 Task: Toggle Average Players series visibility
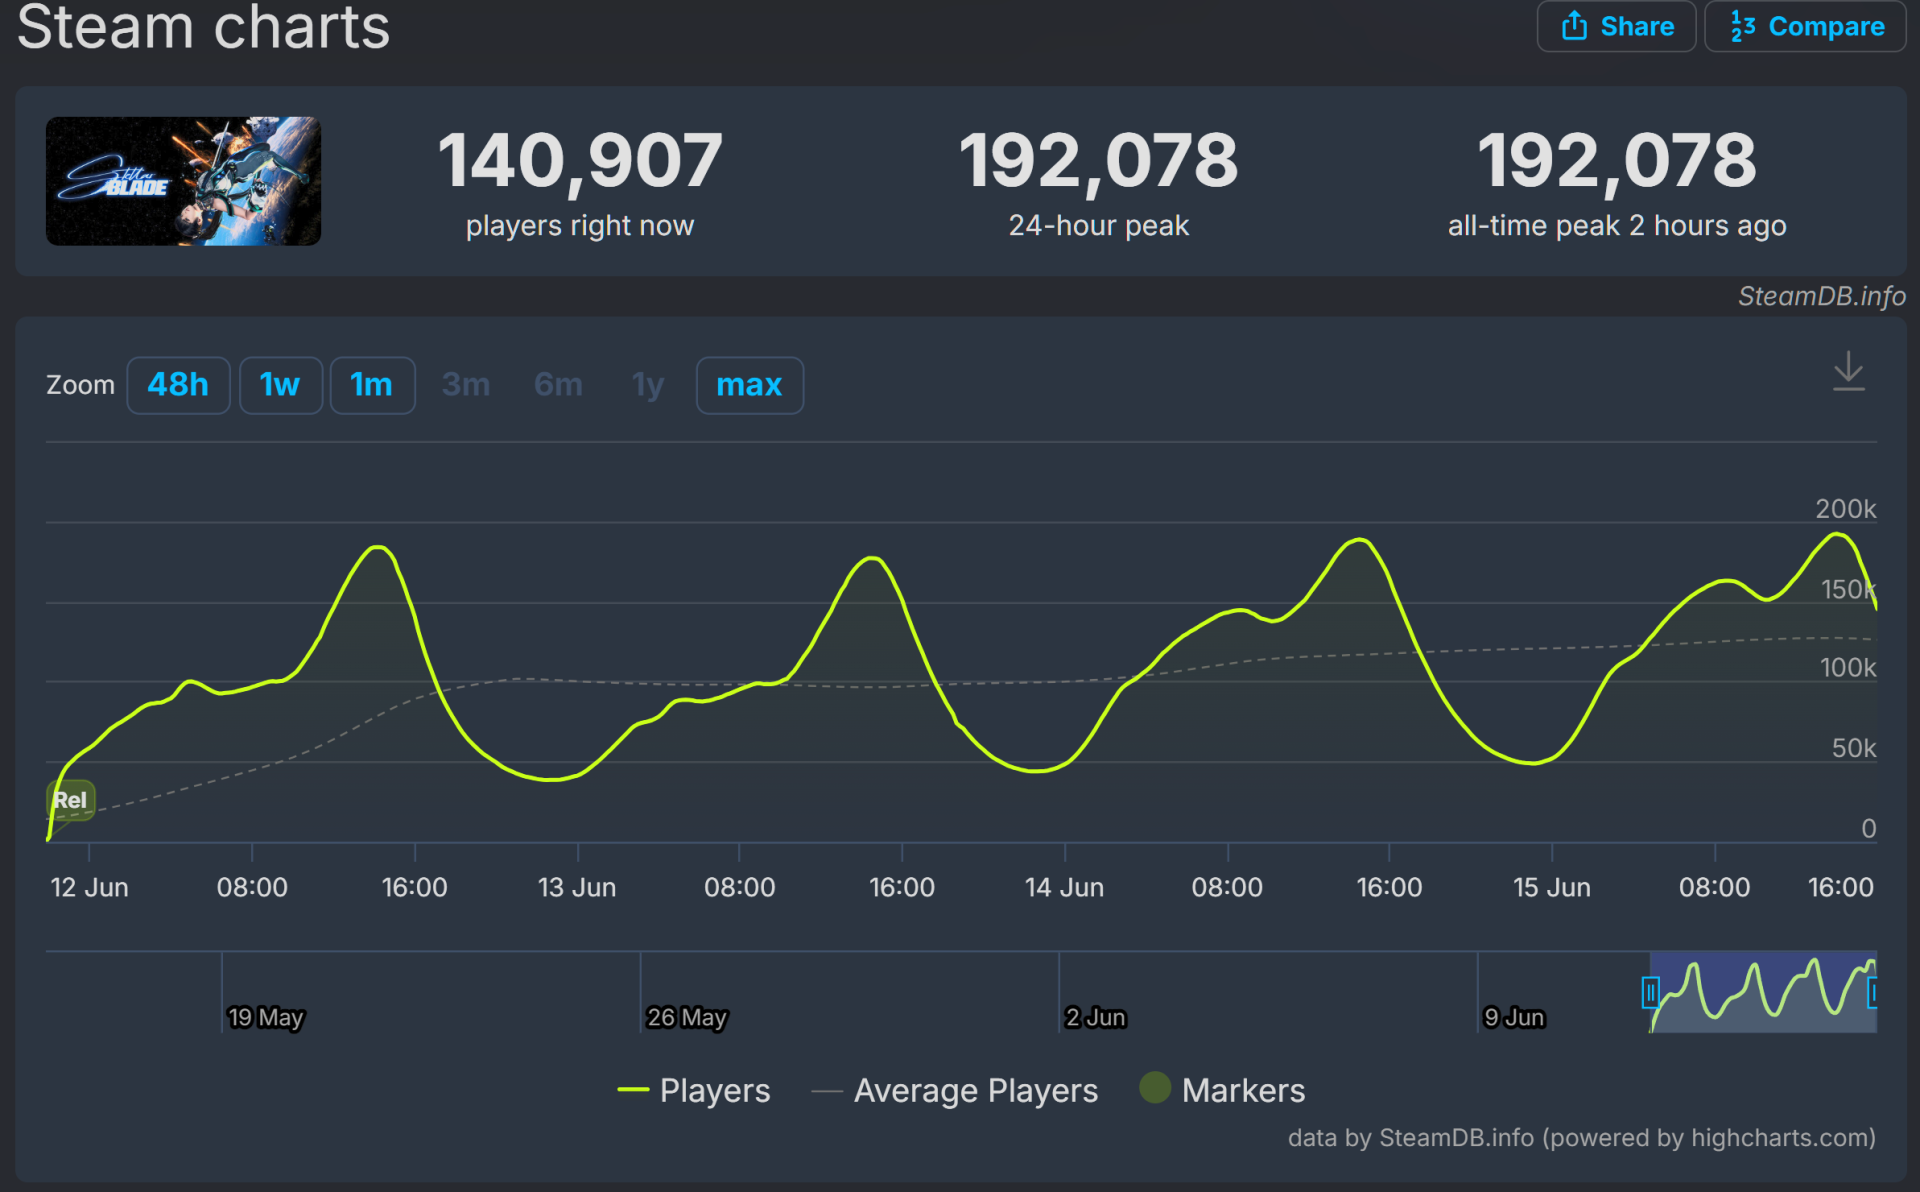coord(975,1090)
